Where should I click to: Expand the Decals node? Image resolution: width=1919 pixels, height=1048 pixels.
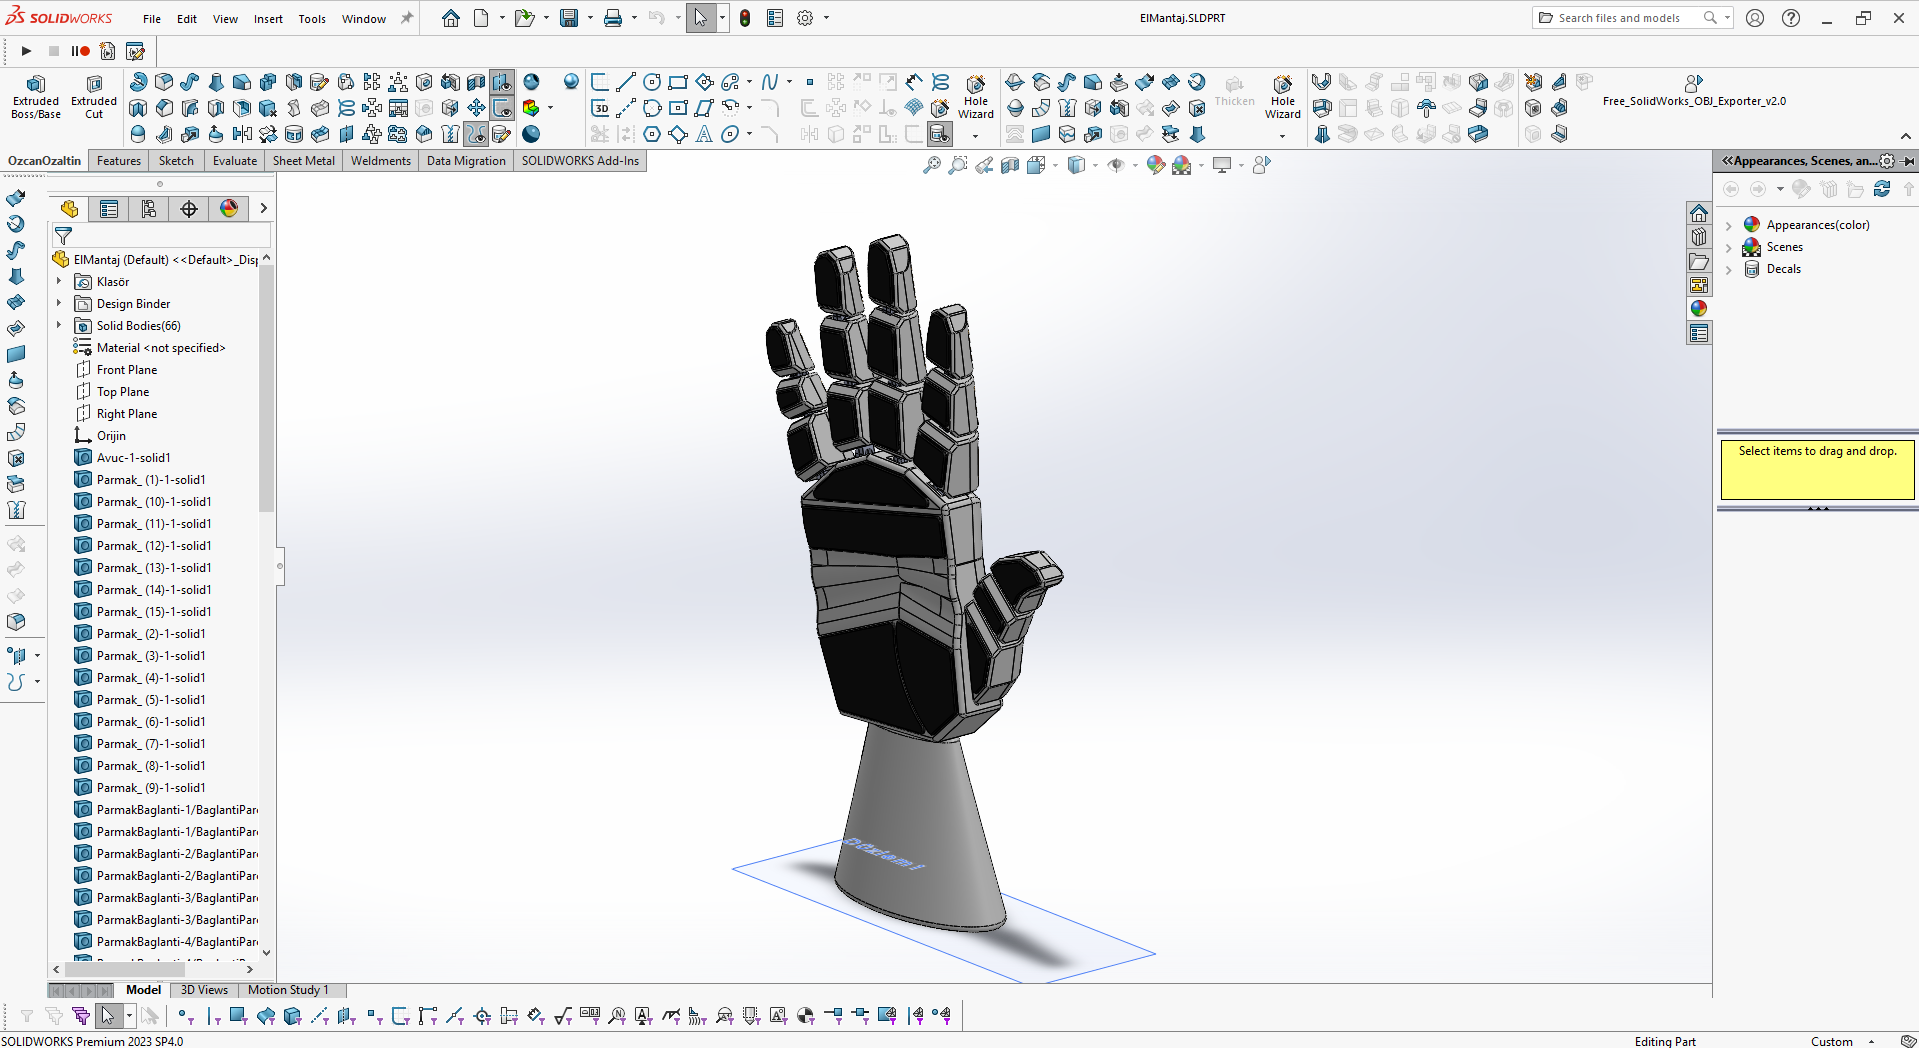(1729, 269)
